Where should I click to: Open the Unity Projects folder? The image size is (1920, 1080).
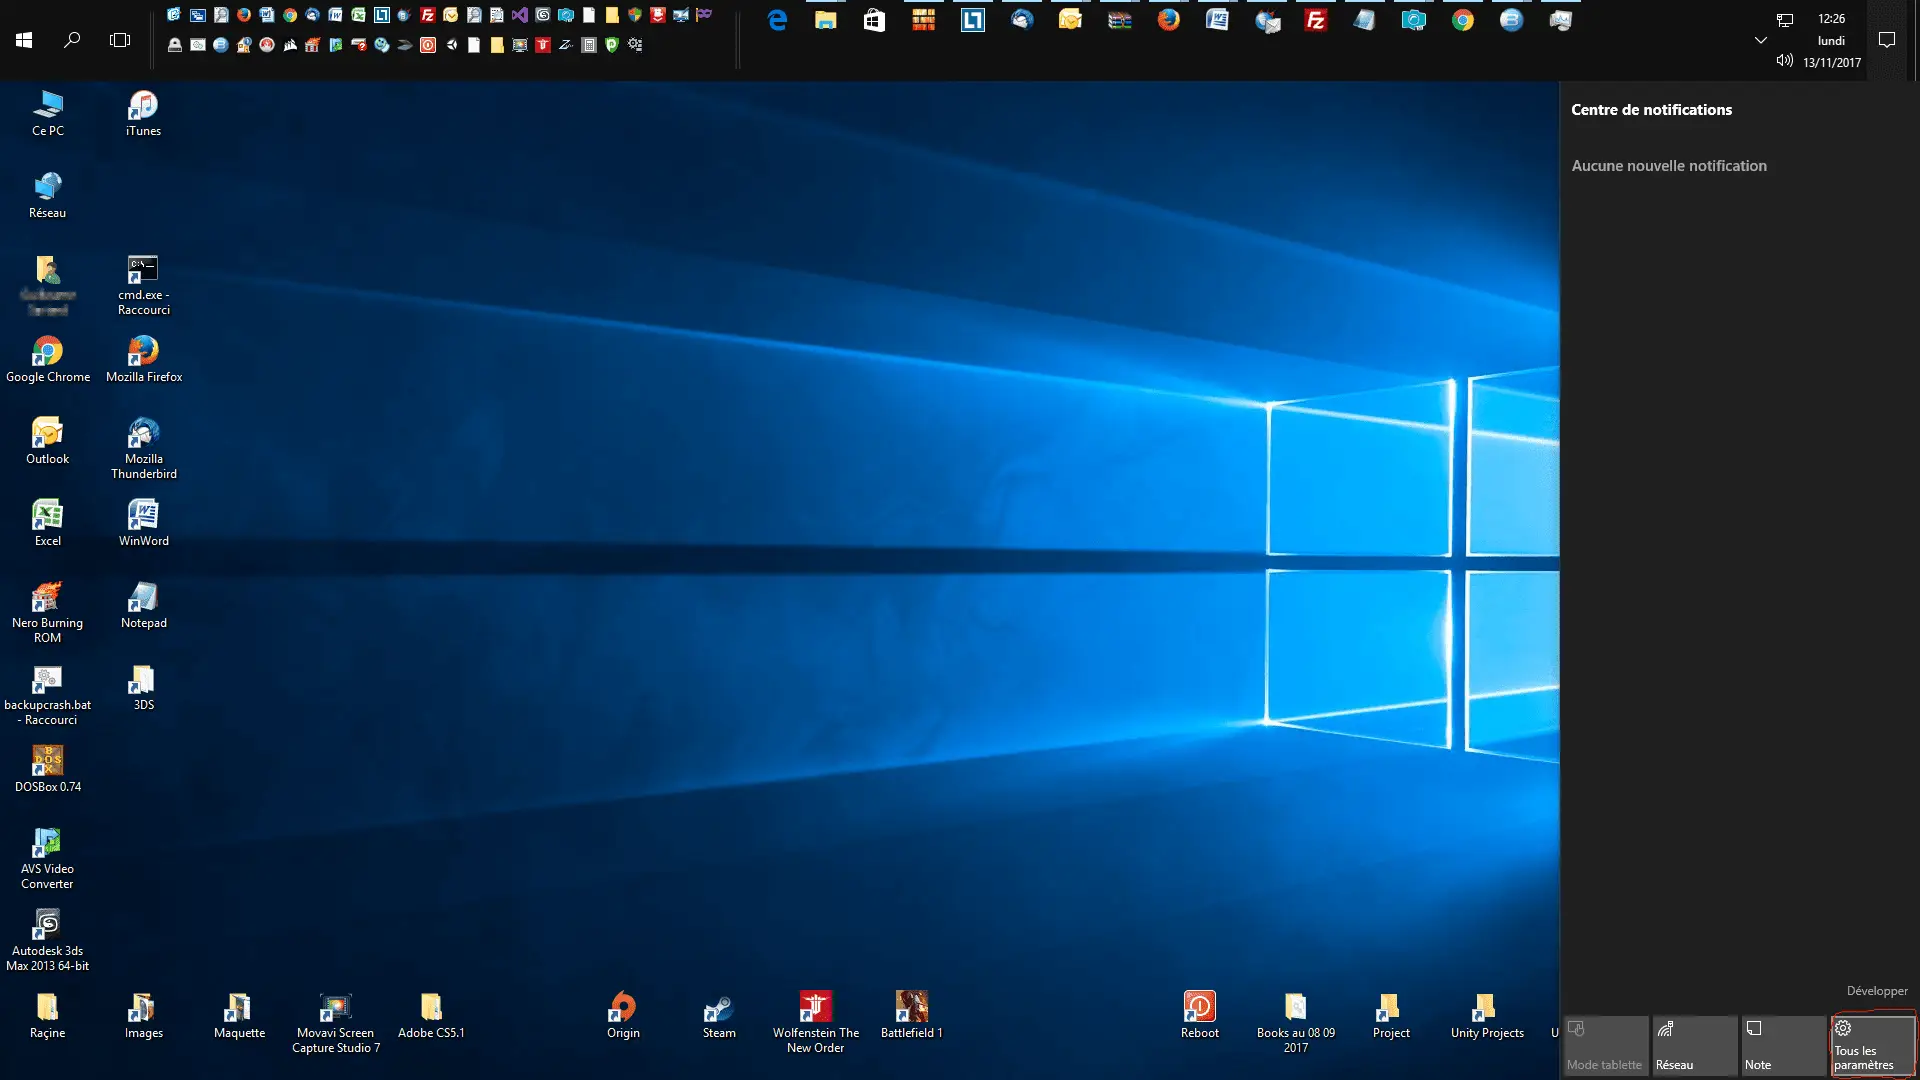coord(1487,1015)
